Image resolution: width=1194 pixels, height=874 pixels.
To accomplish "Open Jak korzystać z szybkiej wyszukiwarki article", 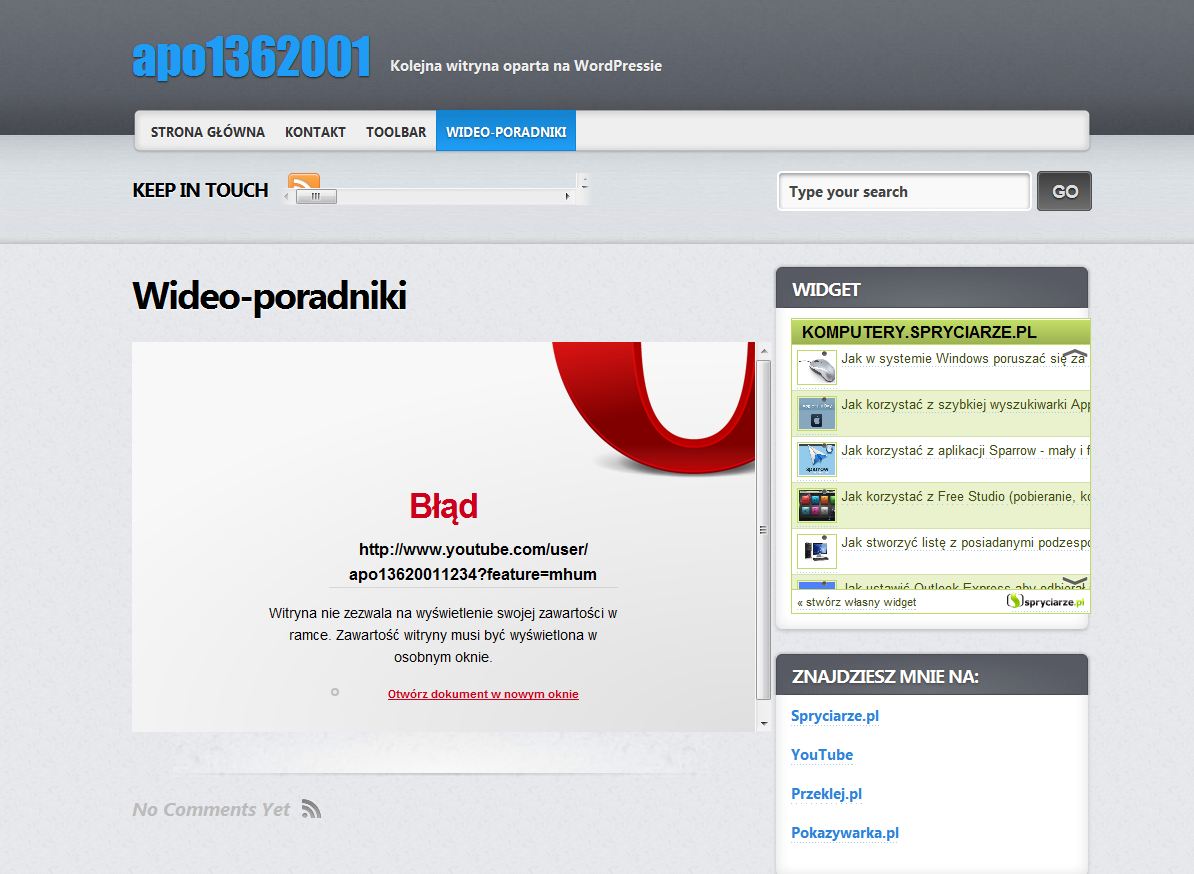I will [x=965, y=404].
